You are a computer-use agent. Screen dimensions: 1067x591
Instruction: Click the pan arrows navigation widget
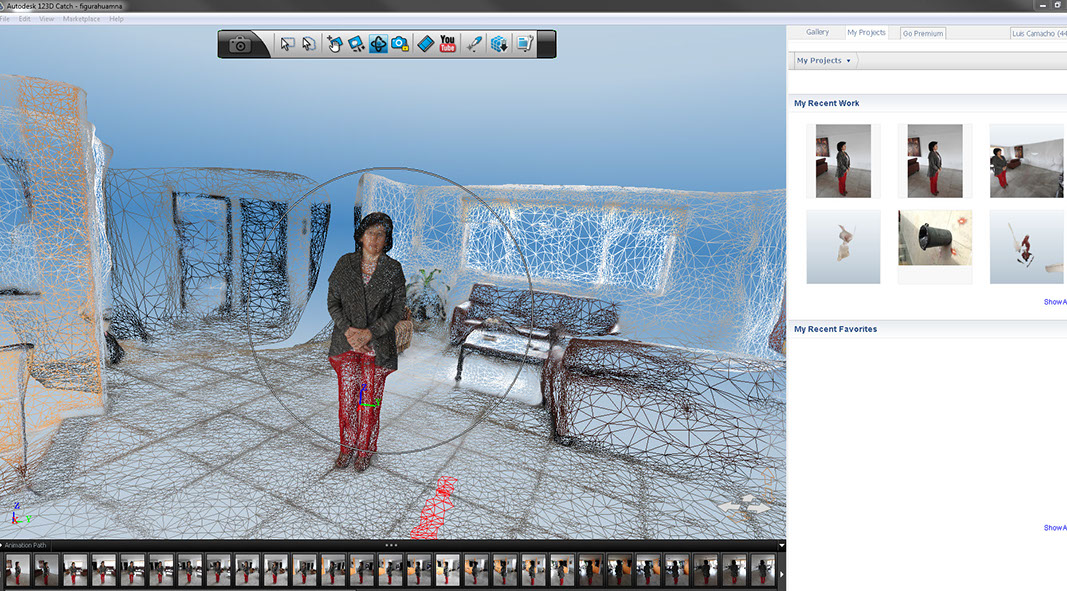[x=744, y=507]
